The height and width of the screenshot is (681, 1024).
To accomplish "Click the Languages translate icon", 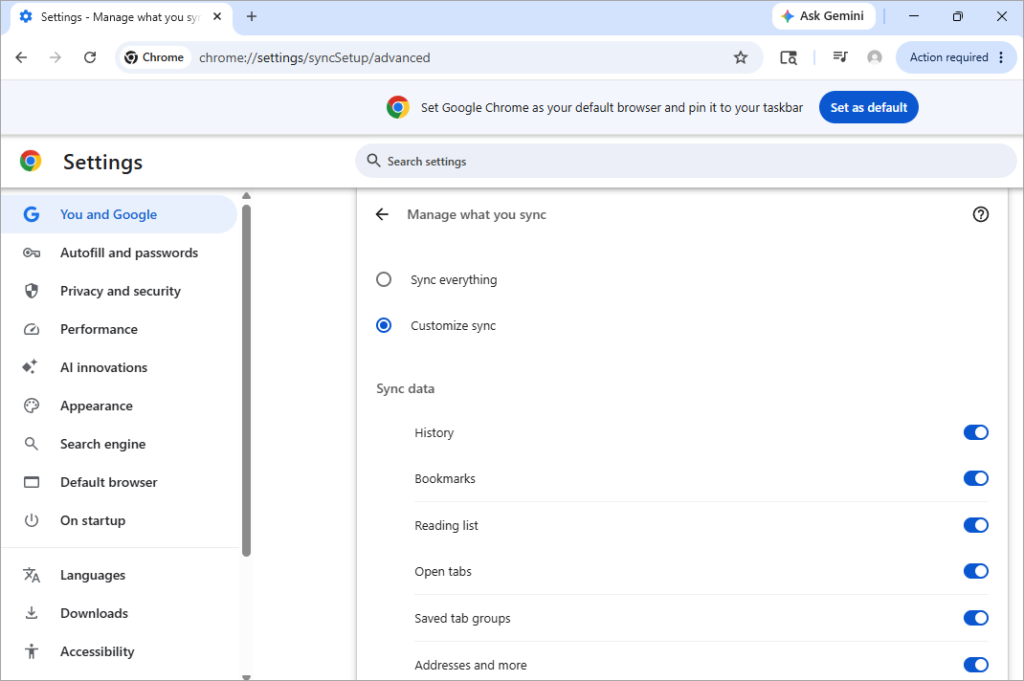I will pos(31,575).
